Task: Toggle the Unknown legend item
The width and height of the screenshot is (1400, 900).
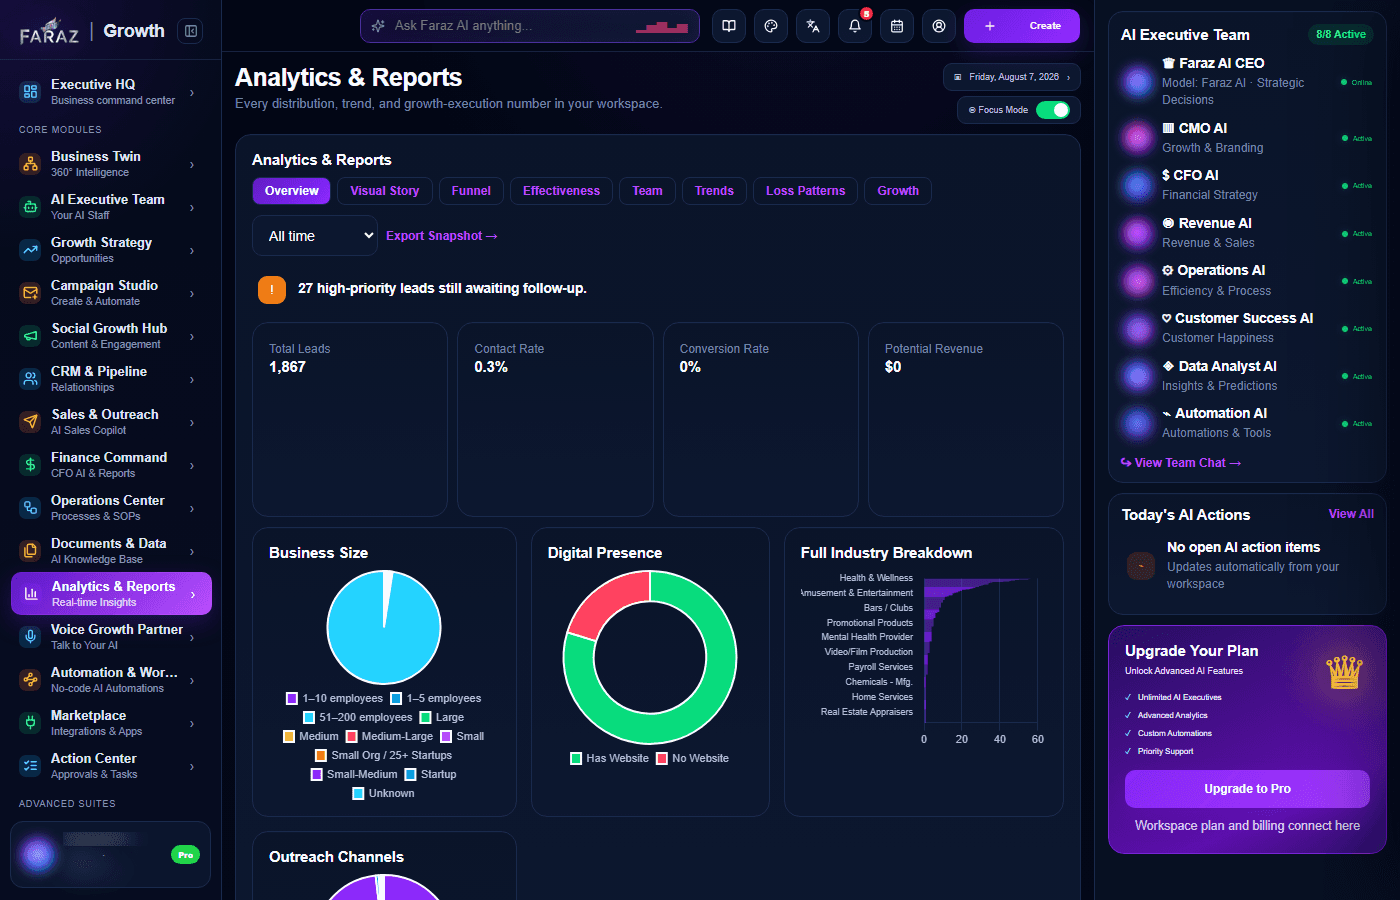Action: click(x=383, y=793)
